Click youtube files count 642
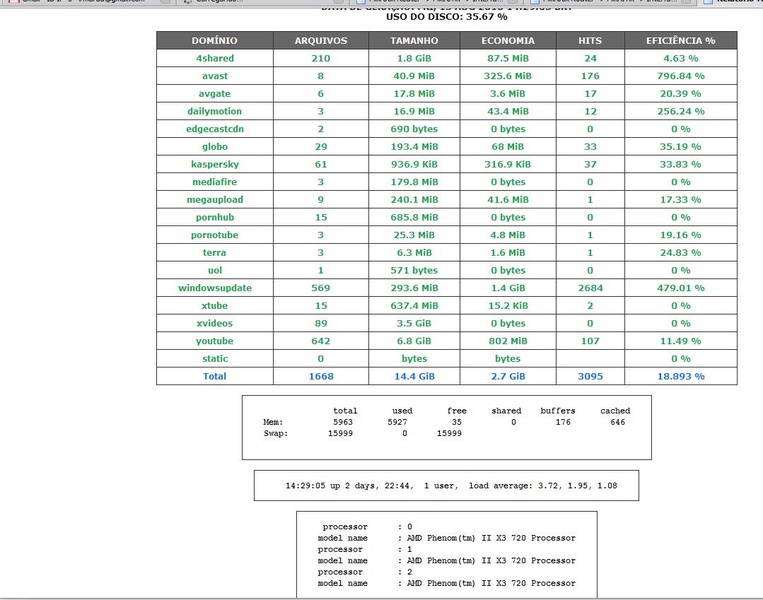 pos(321,341)
